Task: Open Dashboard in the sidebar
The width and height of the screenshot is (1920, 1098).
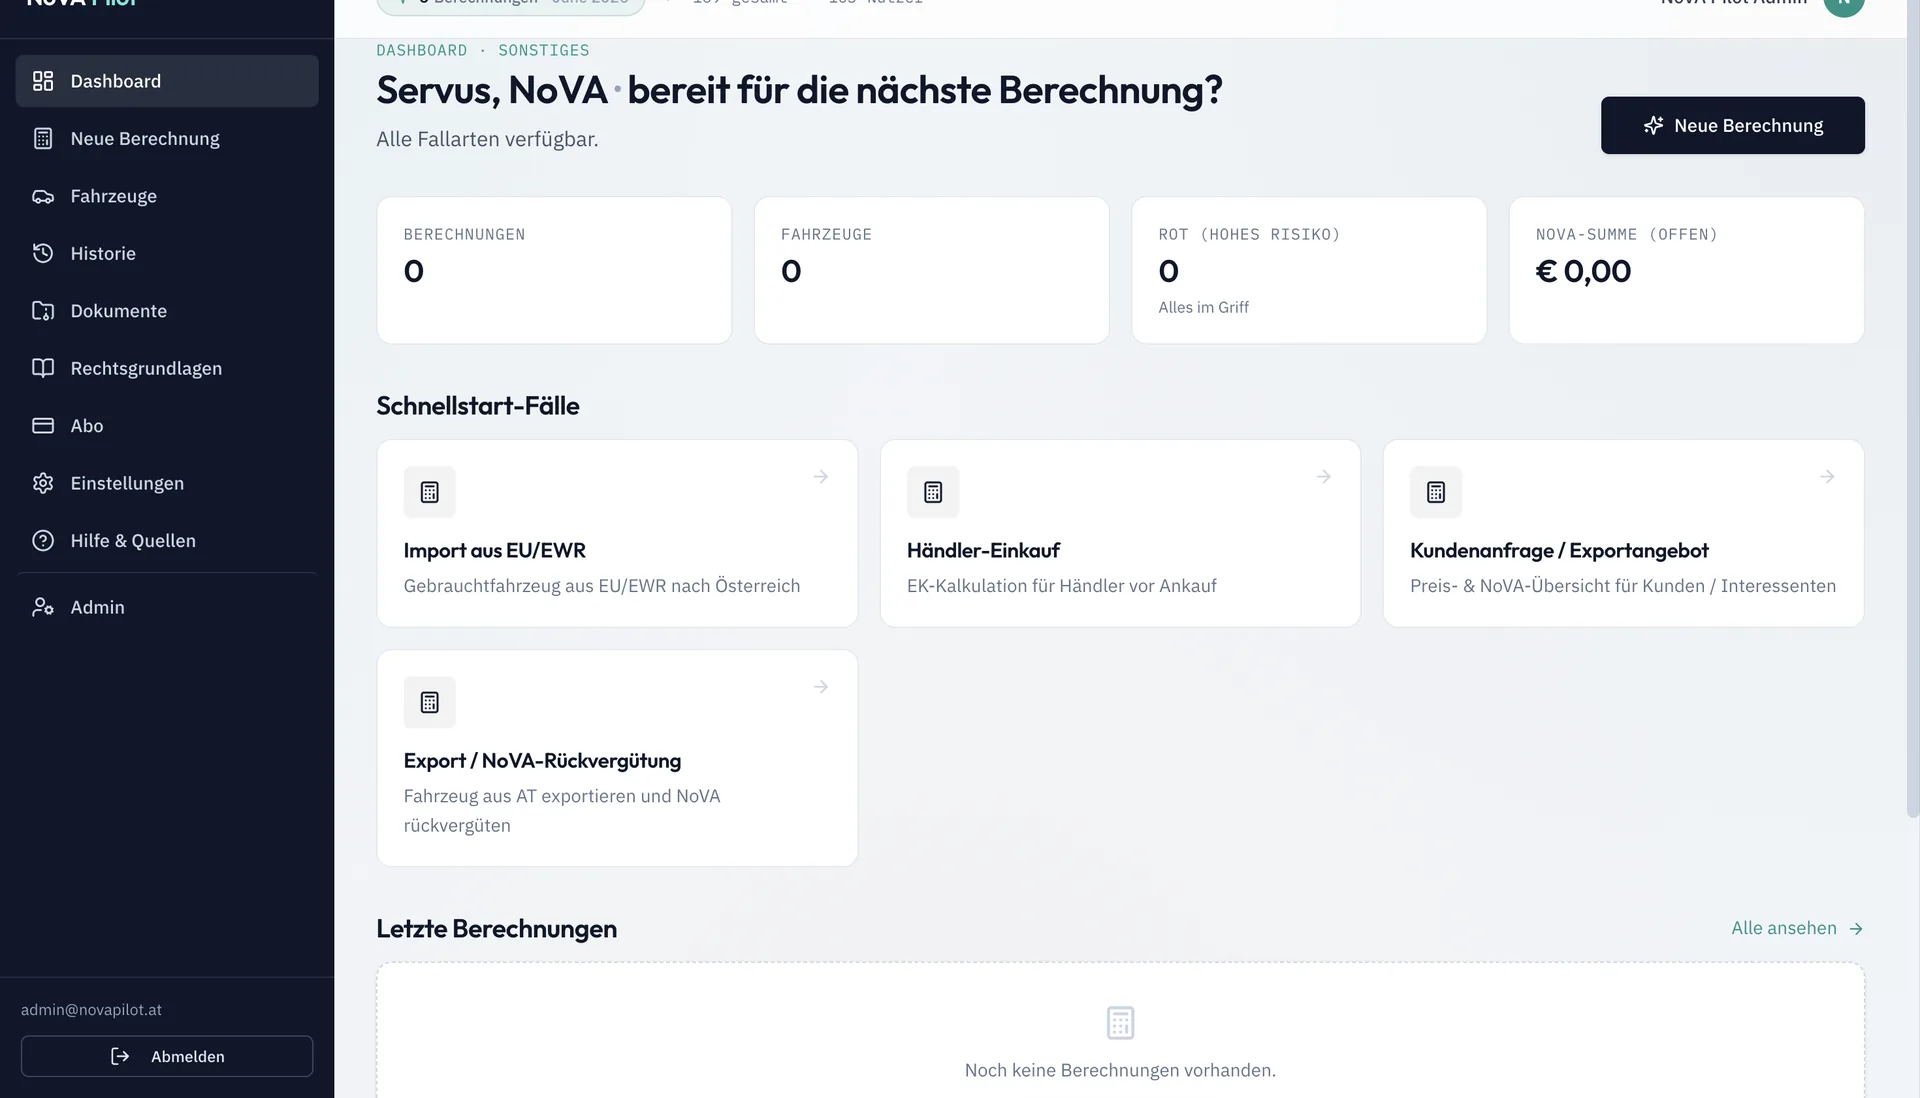Action: (167, 81)
